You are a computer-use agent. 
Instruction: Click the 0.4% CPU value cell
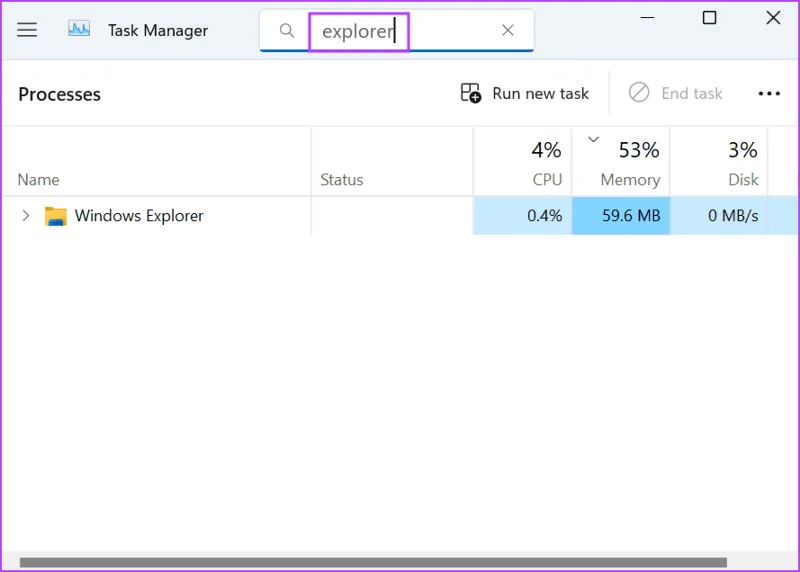point(522,216)
